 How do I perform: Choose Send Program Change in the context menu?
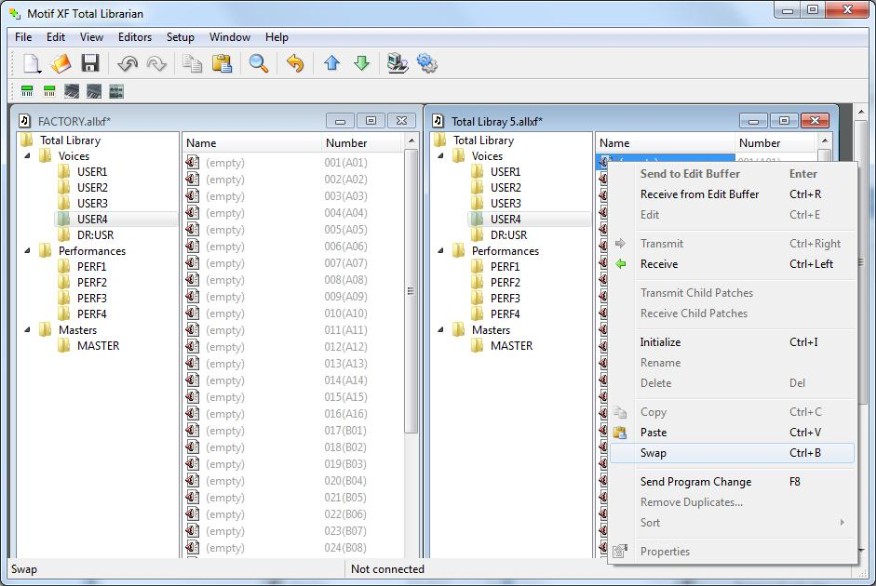click(732, 482)
